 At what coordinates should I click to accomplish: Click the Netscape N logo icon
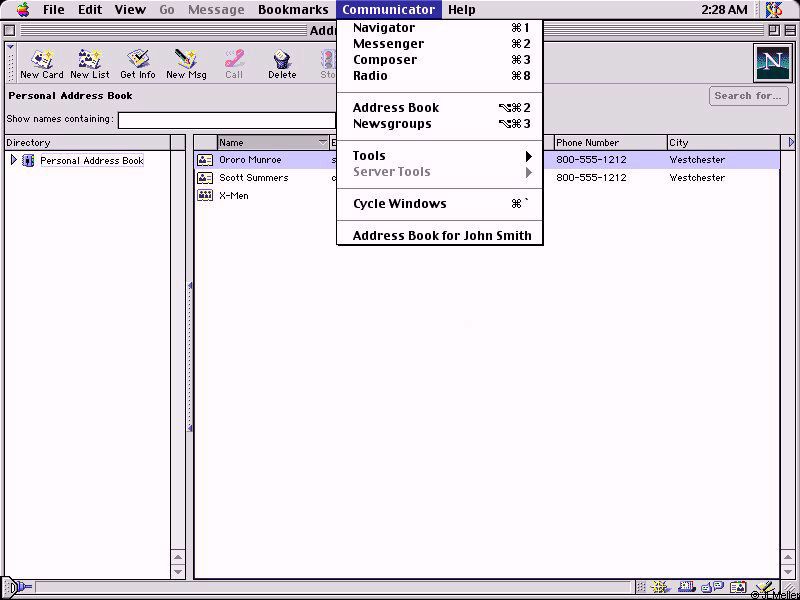pos(771,63)
